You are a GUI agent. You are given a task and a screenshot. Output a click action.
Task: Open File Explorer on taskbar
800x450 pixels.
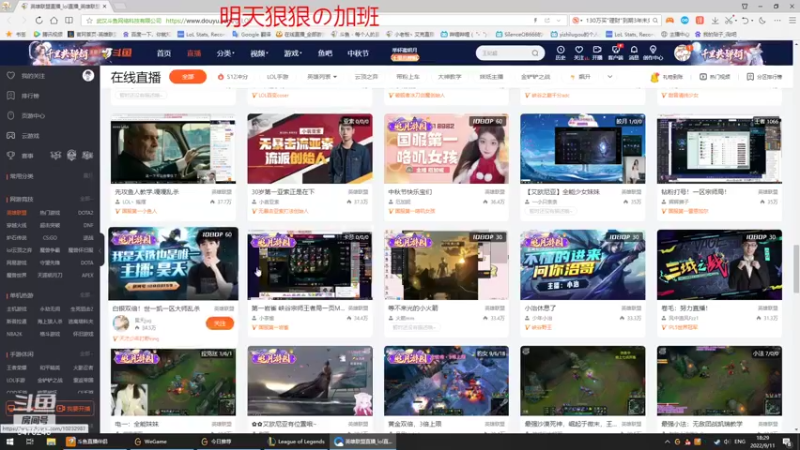pyautogui.click(x=51, y=441)
